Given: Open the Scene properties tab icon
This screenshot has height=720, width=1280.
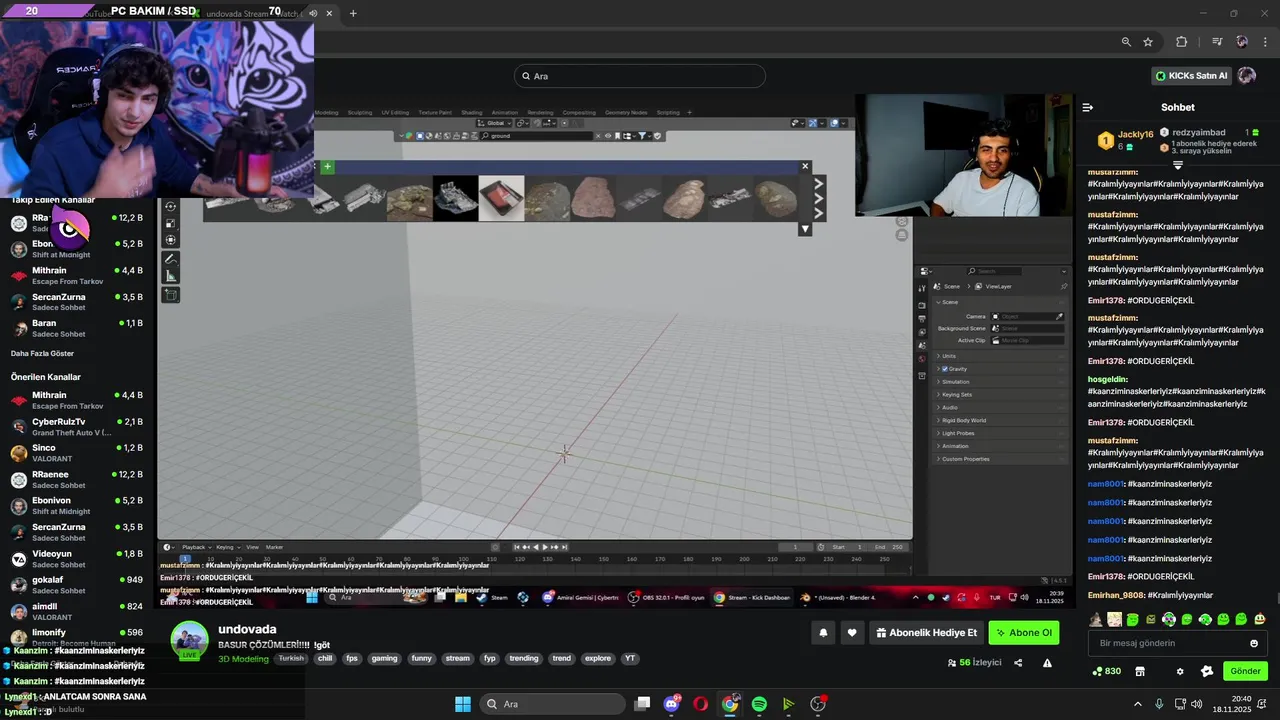Looking at the screenshot, I should tap(922, 345).
